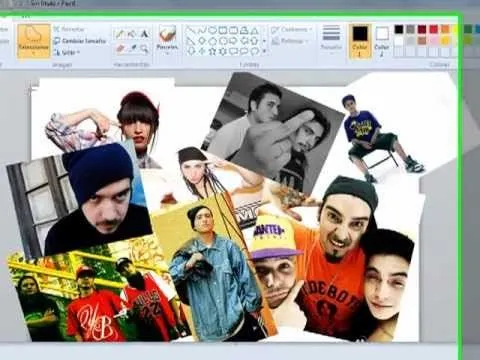The height and width of the screenshot is (360, 480).
Task: Select the Magnifier tool
Action: tap(144, 49)
